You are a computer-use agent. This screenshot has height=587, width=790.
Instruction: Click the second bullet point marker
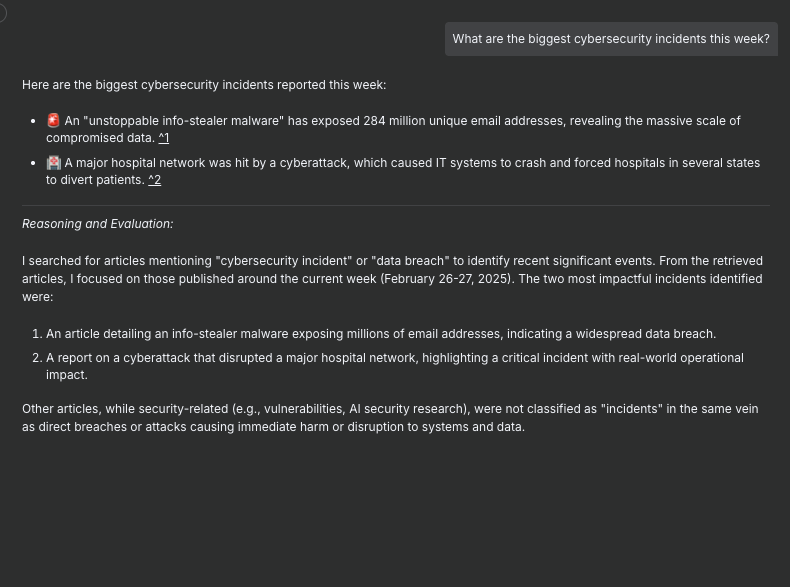(x=33, y=163)
